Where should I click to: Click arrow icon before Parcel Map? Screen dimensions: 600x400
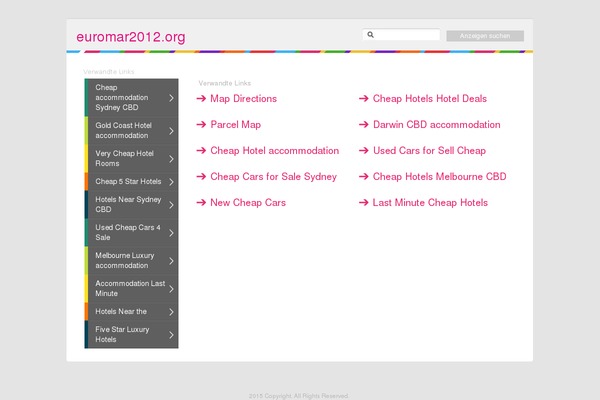coord(201,125)
